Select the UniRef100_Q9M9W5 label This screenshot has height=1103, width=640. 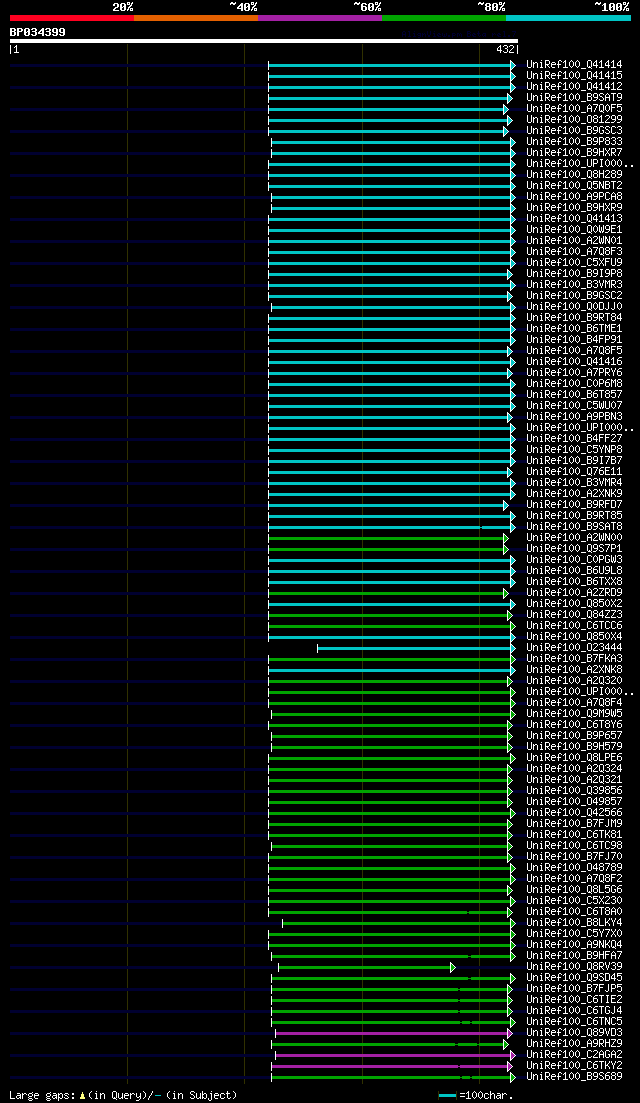574,713
